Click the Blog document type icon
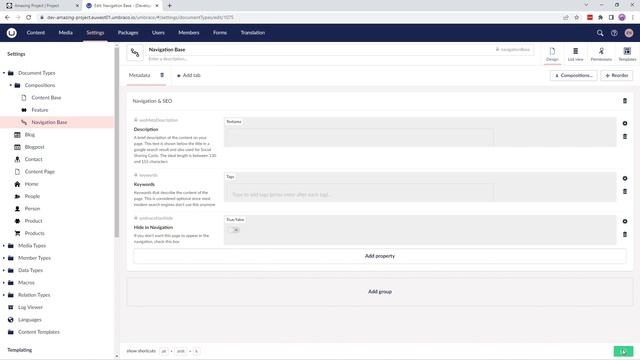Image resolution: width=640 pixels, height=360 pixels. click(x=17, y=135)
